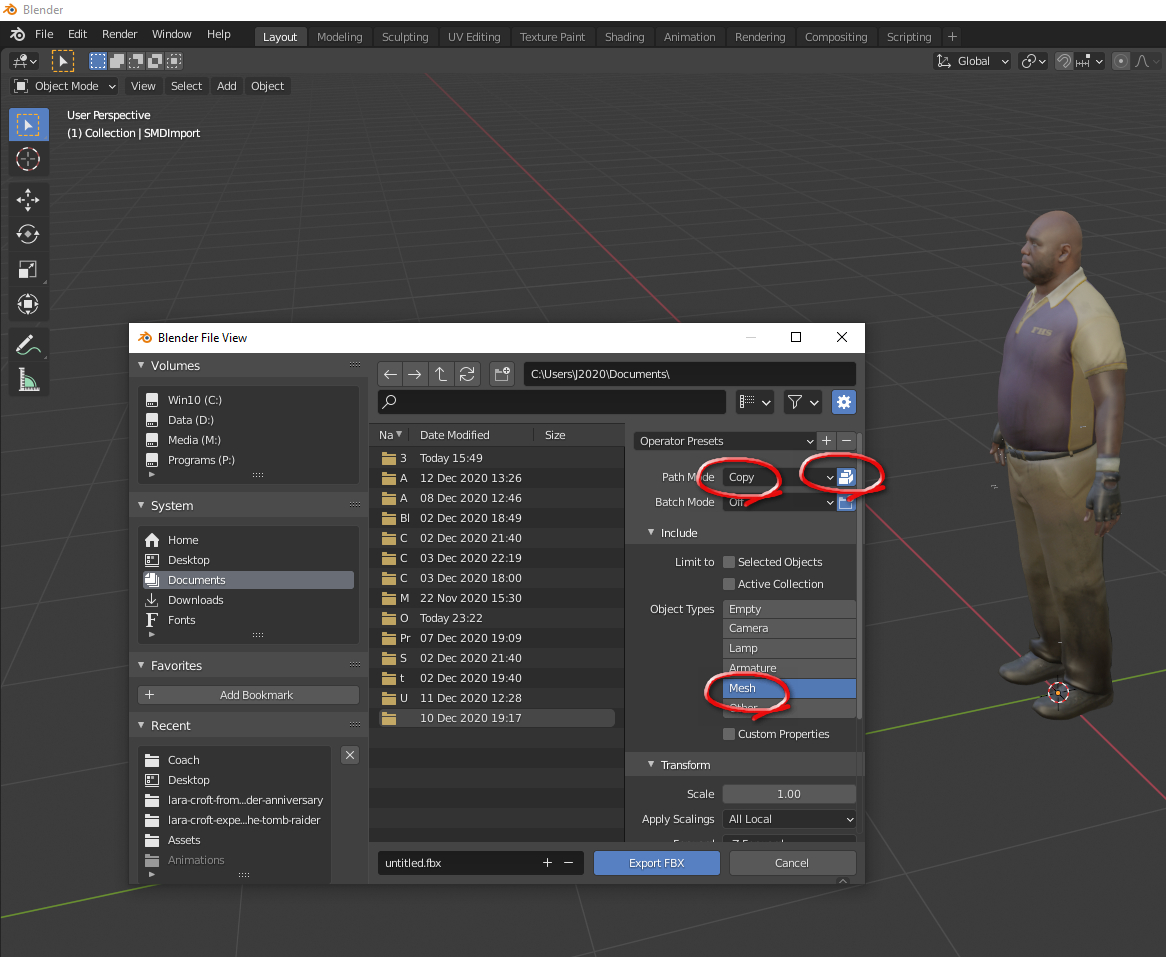Screen dimensions: 1166x957
Task: Open the Win10 (C:) volume
Action: click(x=248, y=400)
